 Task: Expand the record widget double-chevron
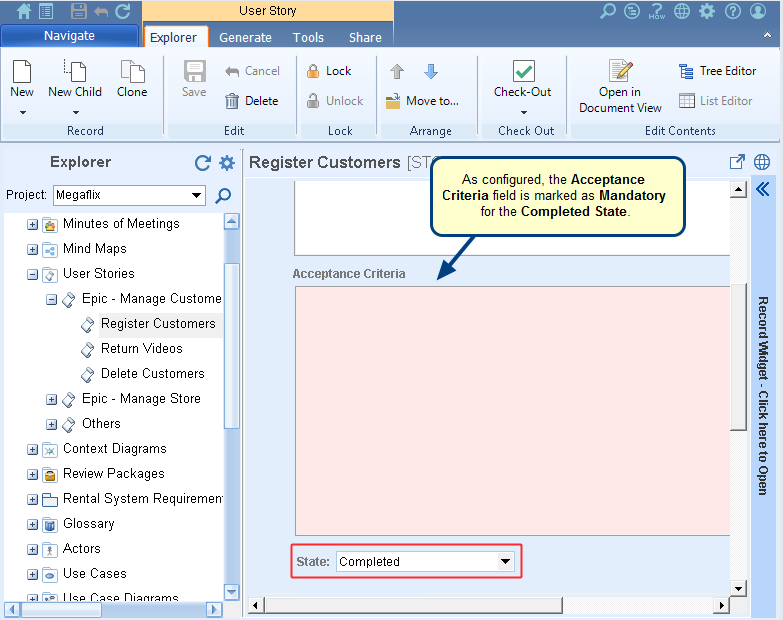[x=763, y=189]
